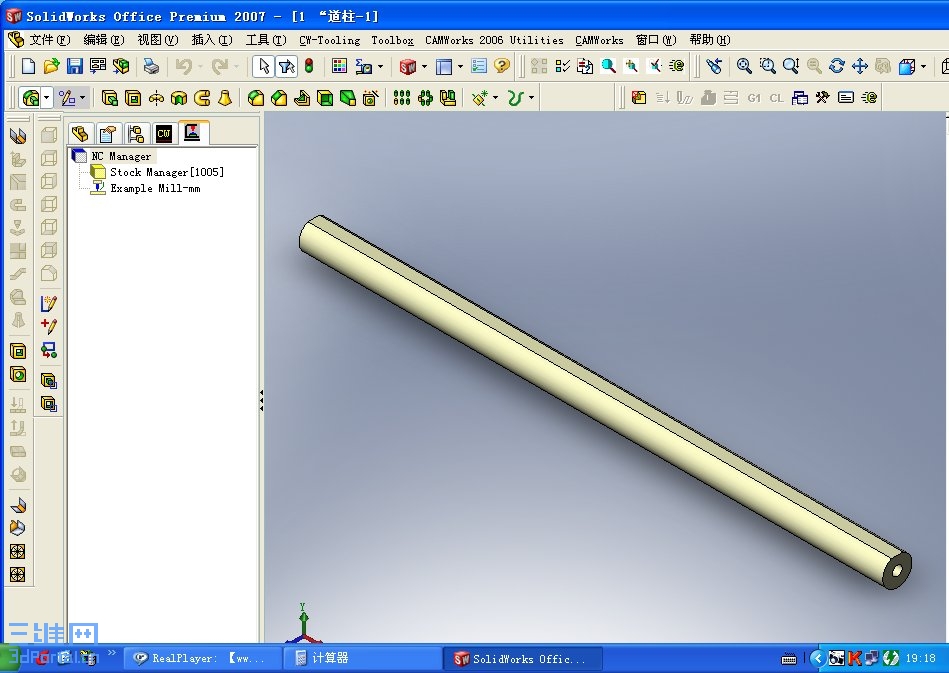Select Example Mill-mm machine item

(155, 188)
